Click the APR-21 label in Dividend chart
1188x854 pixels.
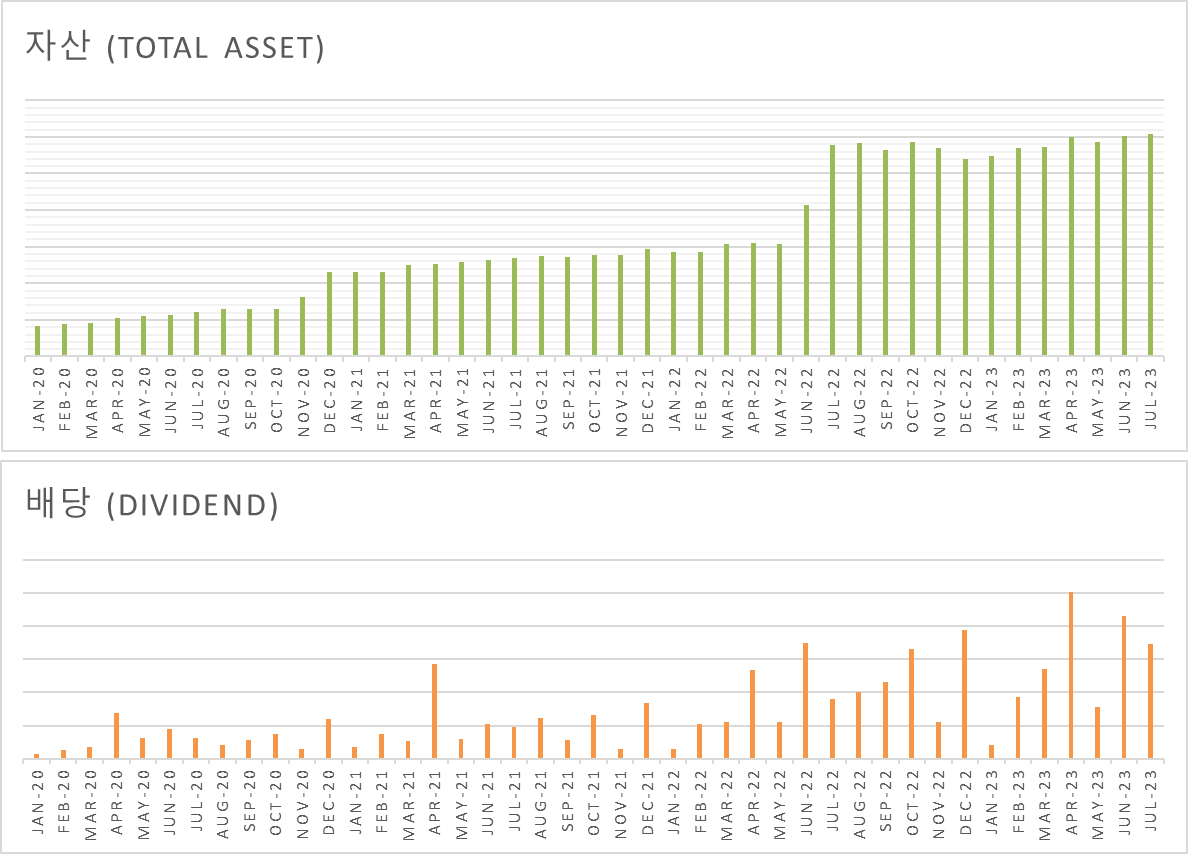pos(435,802)
